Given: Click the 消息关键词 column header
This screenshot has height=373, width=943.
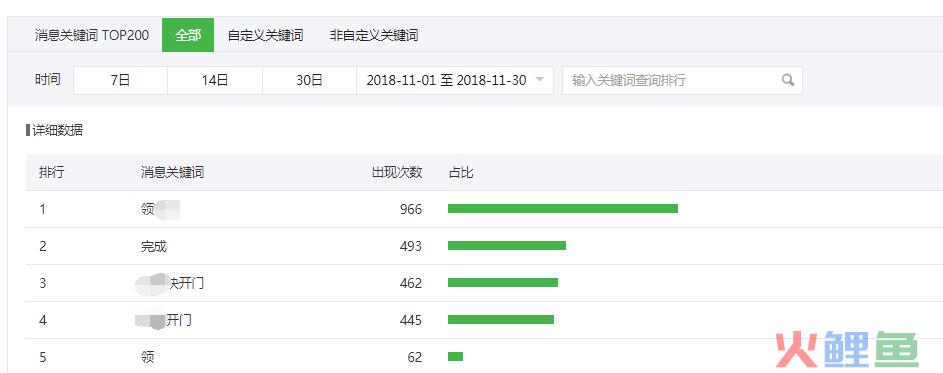Looking at the screenshot, I should 172,173.
